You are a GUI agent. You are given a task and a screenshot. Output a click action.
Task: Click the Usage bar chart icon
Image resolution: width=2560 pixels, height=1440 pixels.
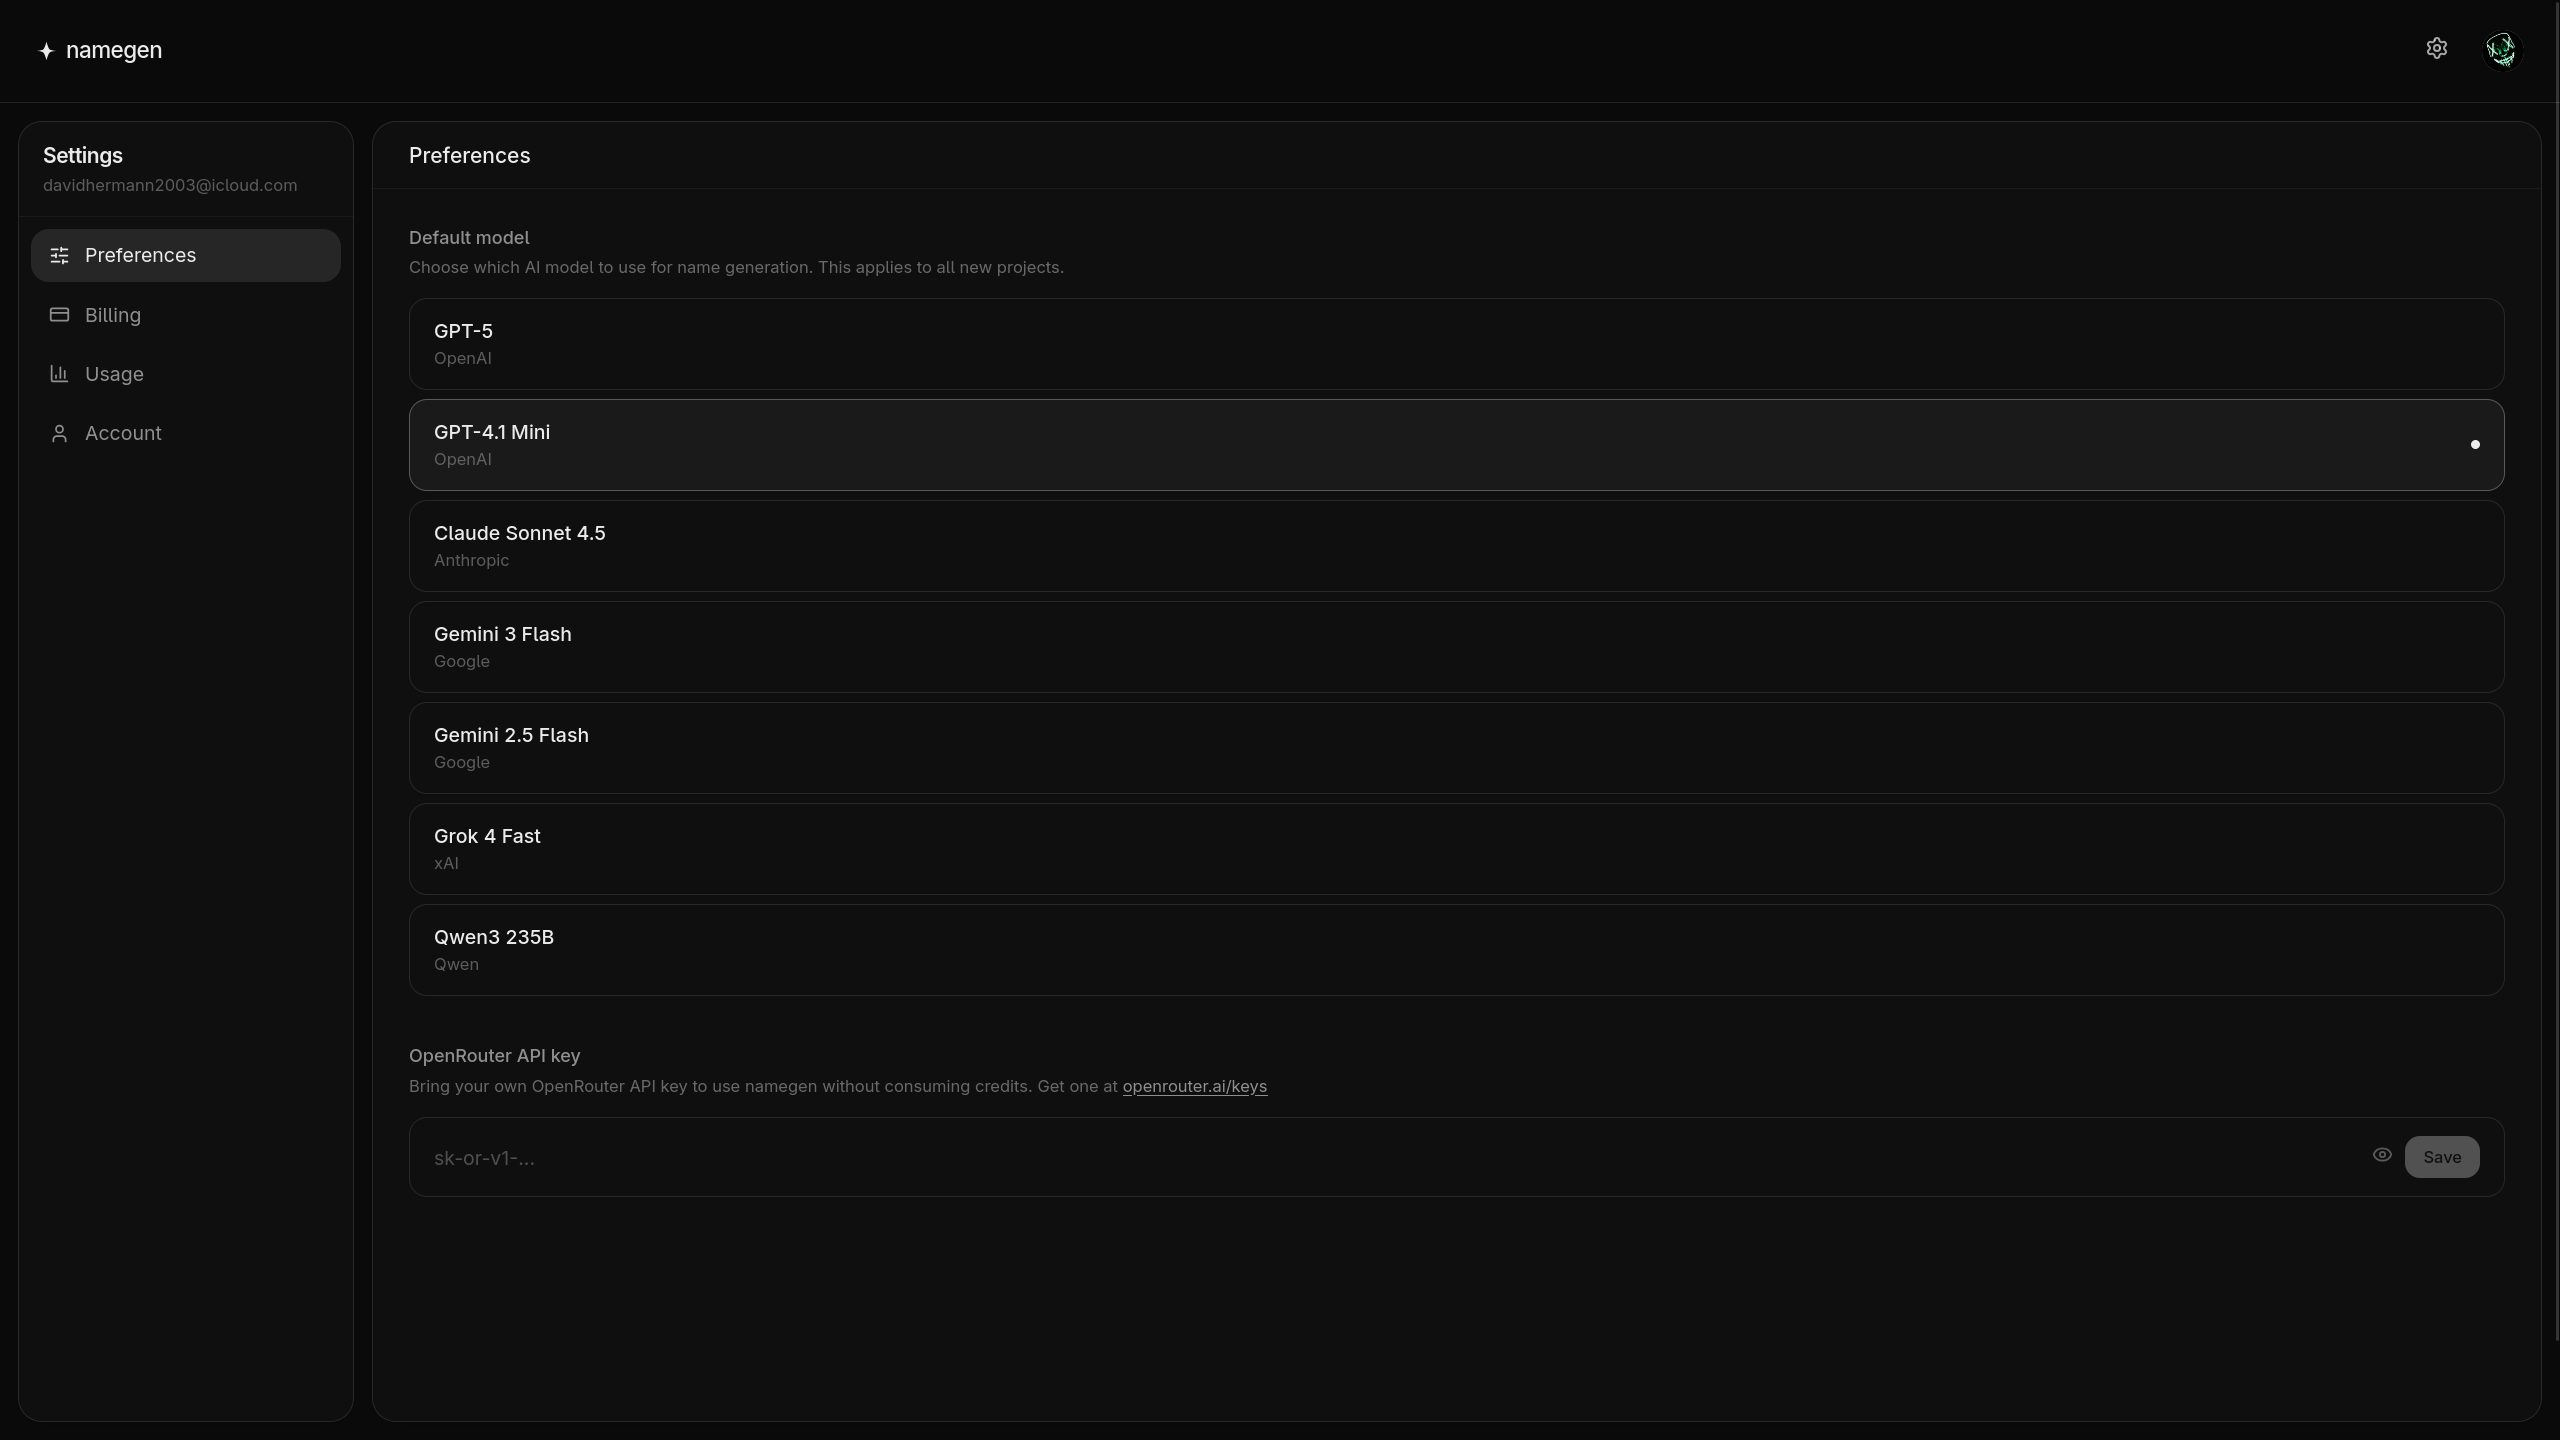(60, 374)
